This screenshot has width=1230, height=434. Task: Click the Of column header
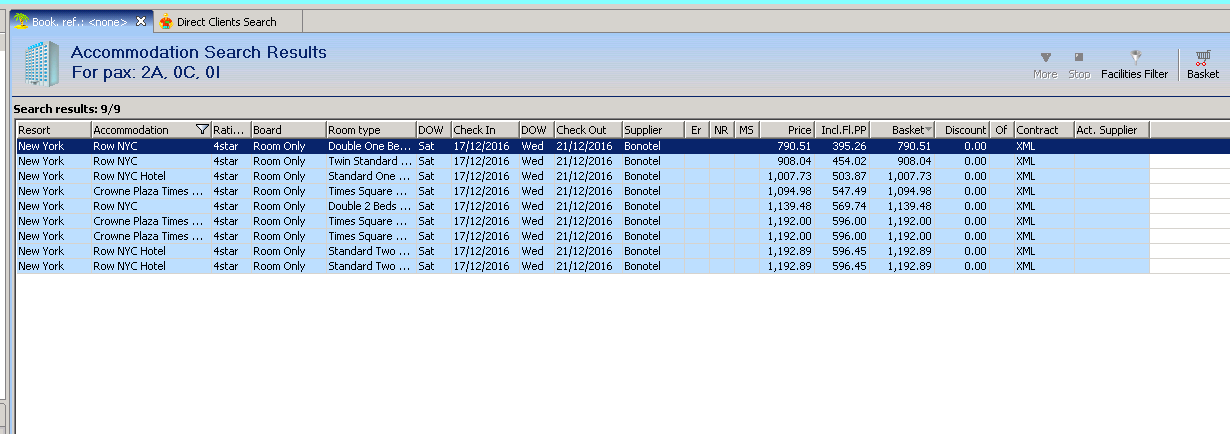coord(1003,130)
